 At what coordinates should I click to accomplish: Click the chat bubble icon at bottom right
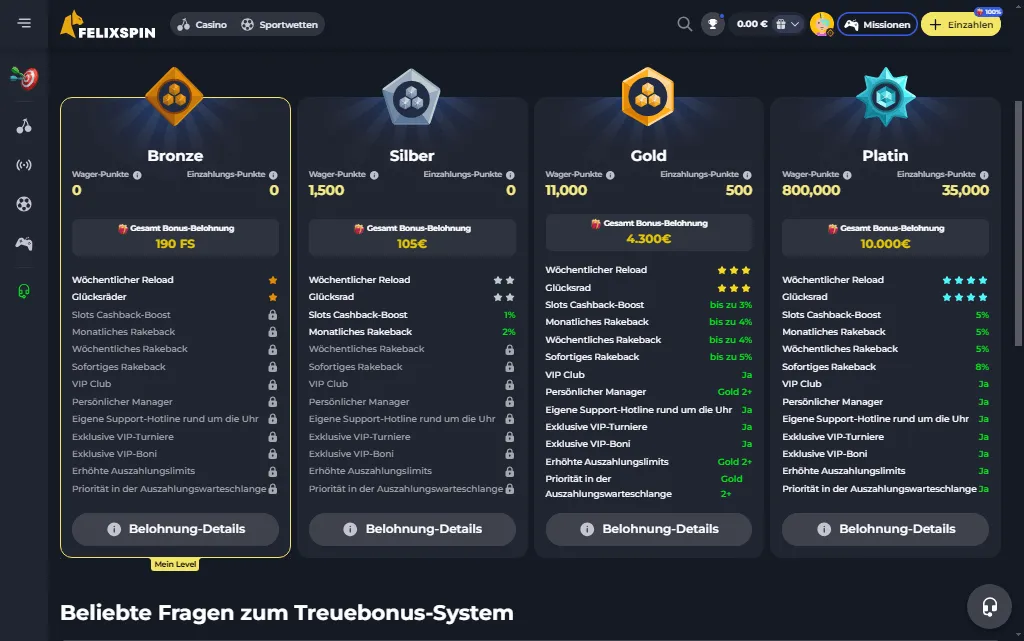[989, 606]
